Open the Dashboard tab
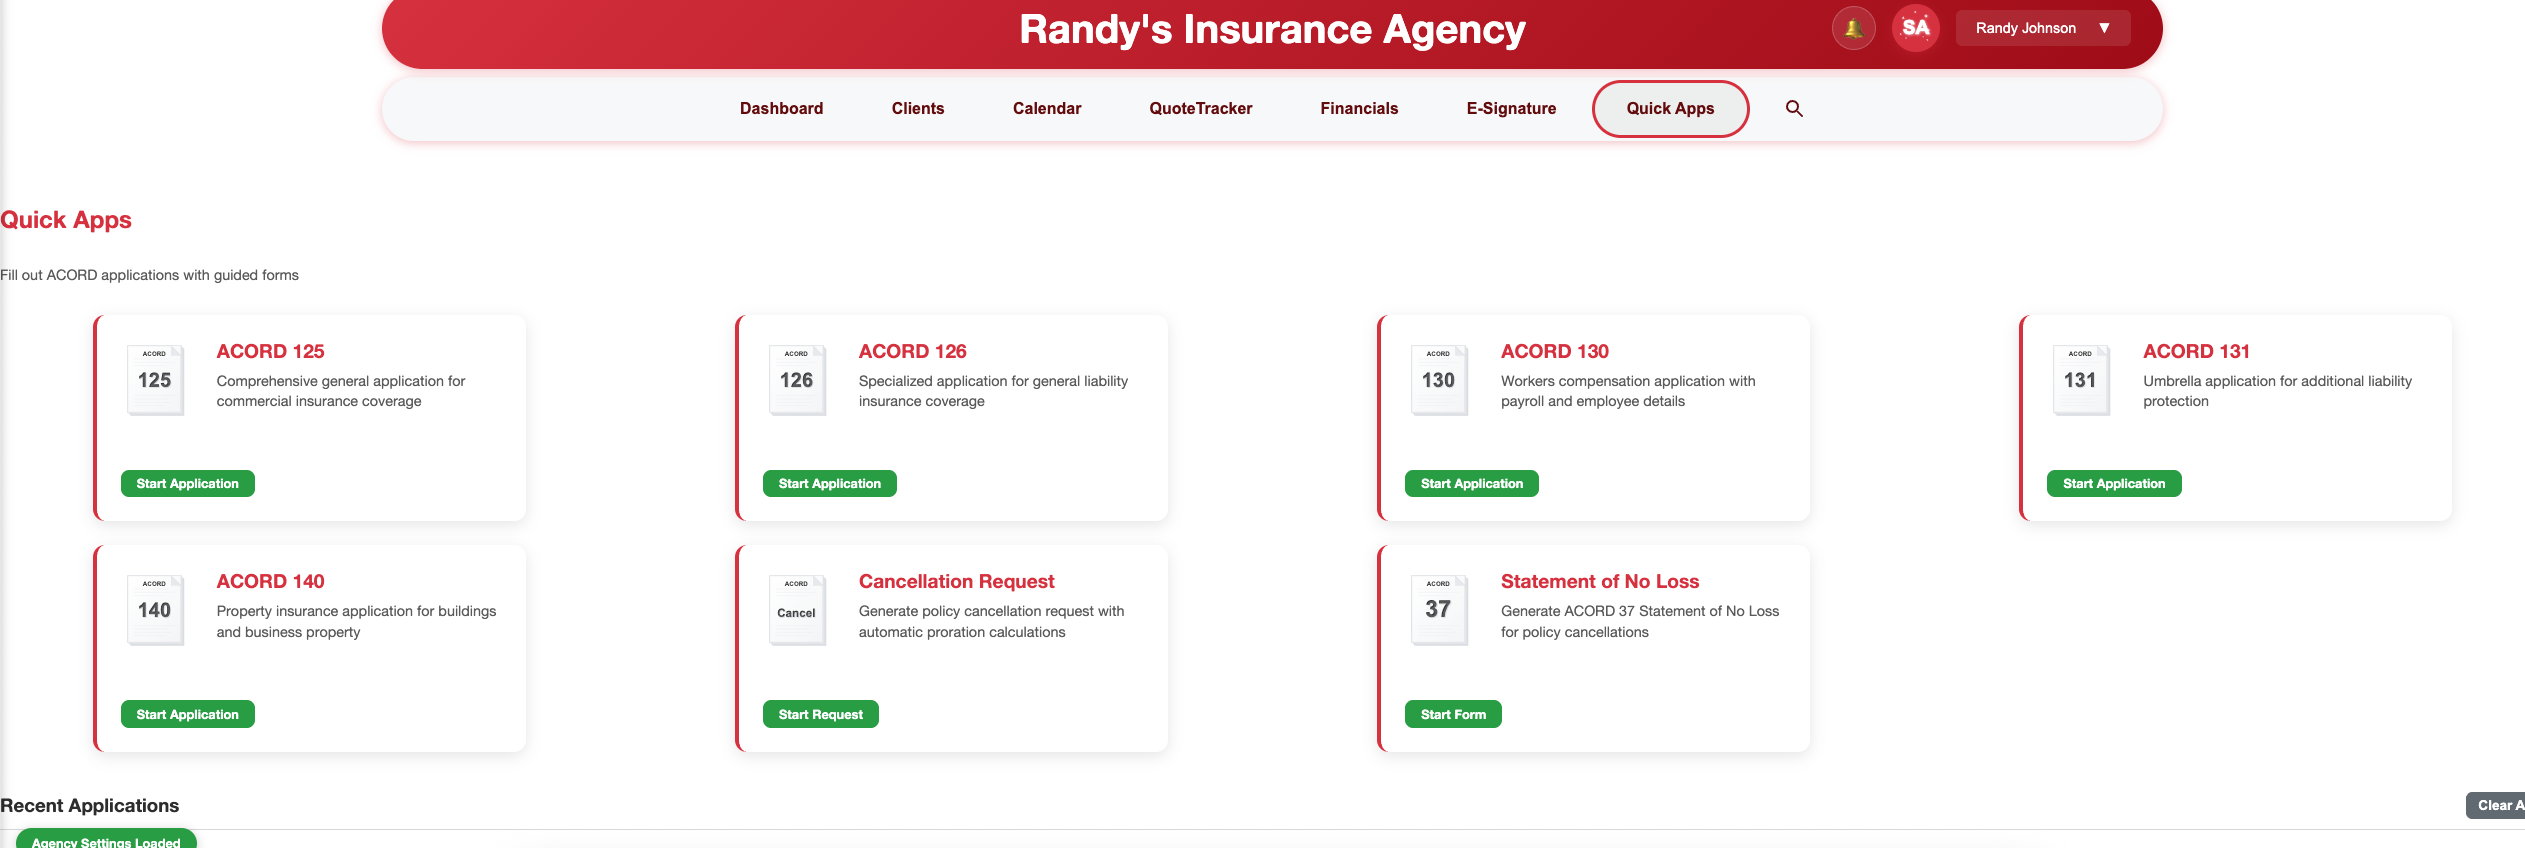Screen dimensions: 2525x848 coord(781,108)
